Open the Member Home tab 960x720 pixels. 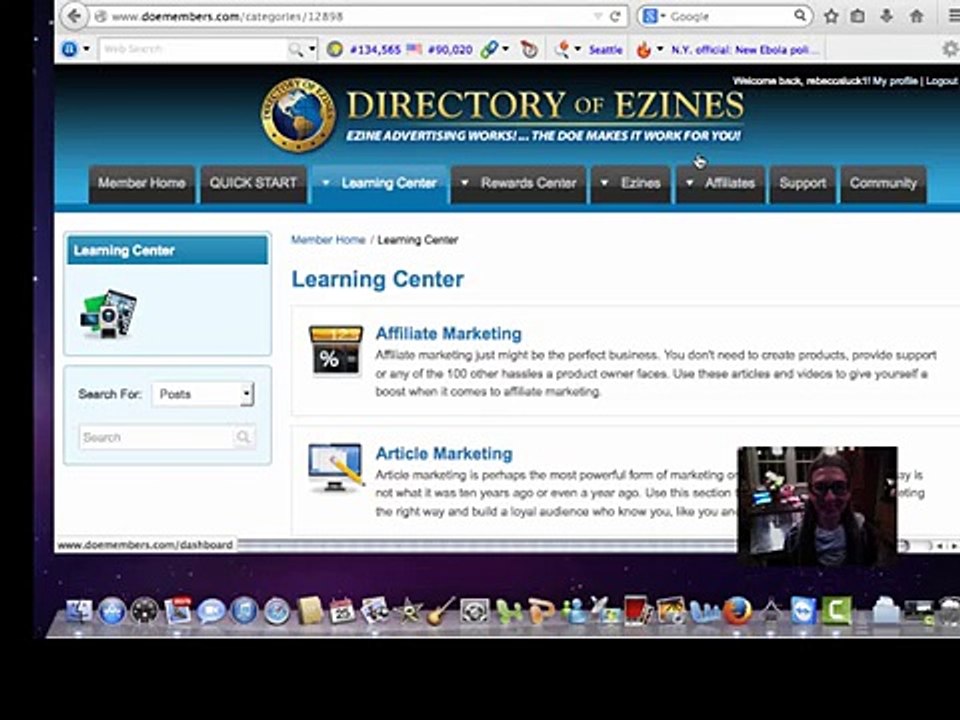pyautogui.click(x=141, y=183)
